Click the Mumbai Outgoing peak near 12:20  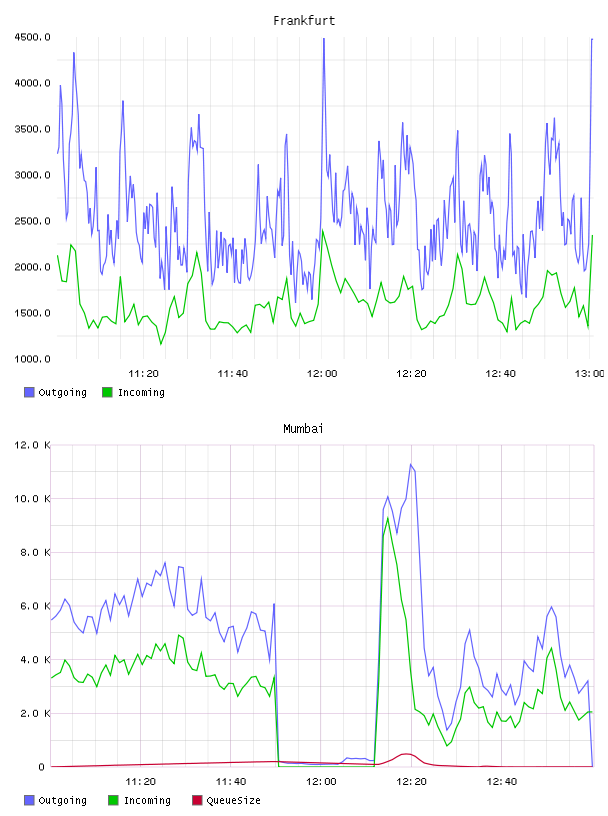coord(411,465)
